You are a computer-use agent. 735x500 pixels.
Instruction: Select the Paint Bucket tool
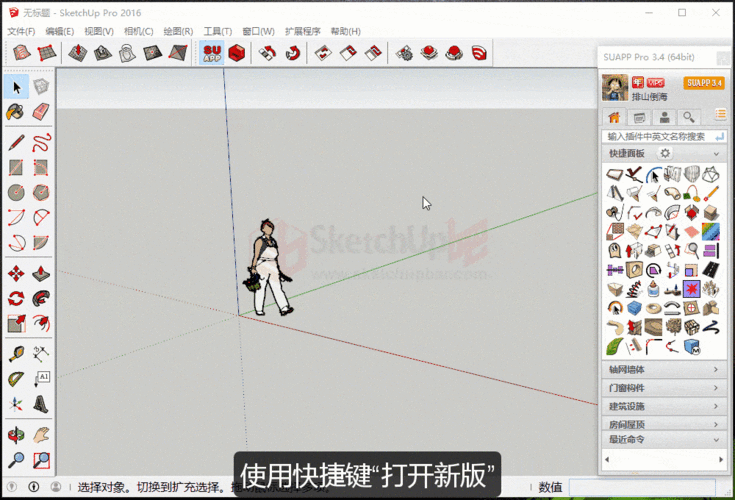pyautogui.click(x=16, y=111)
